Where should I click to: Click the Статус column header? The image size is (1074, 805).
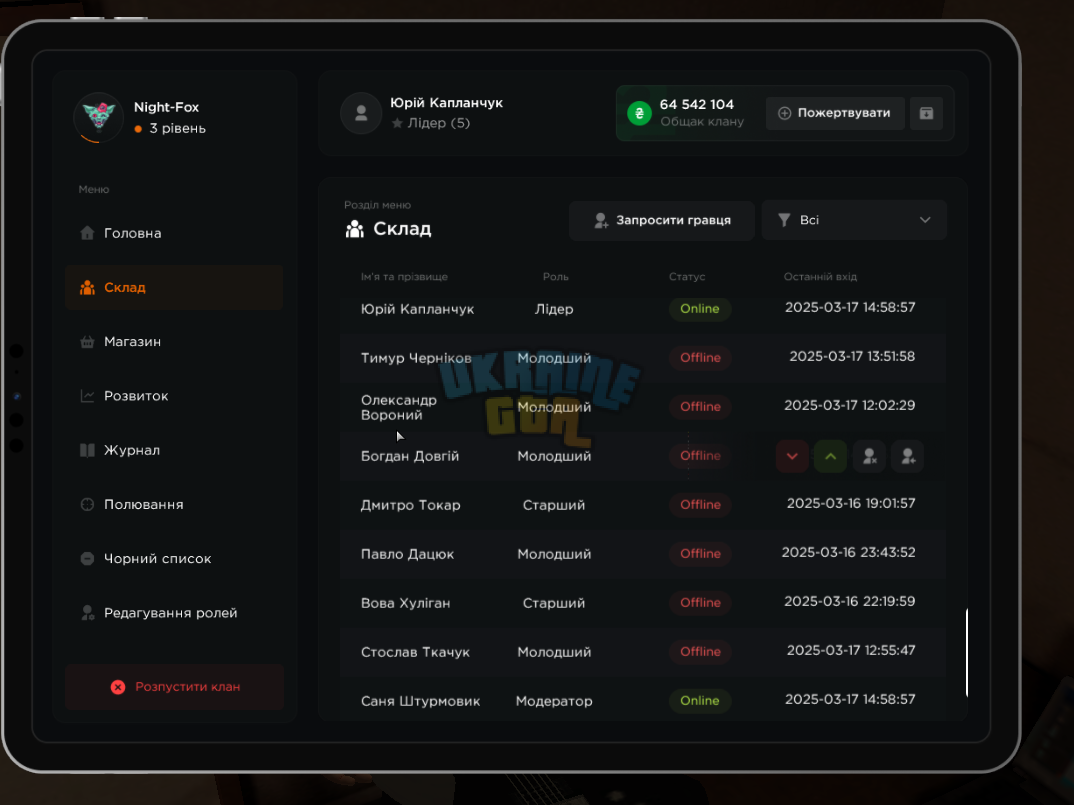687,277
